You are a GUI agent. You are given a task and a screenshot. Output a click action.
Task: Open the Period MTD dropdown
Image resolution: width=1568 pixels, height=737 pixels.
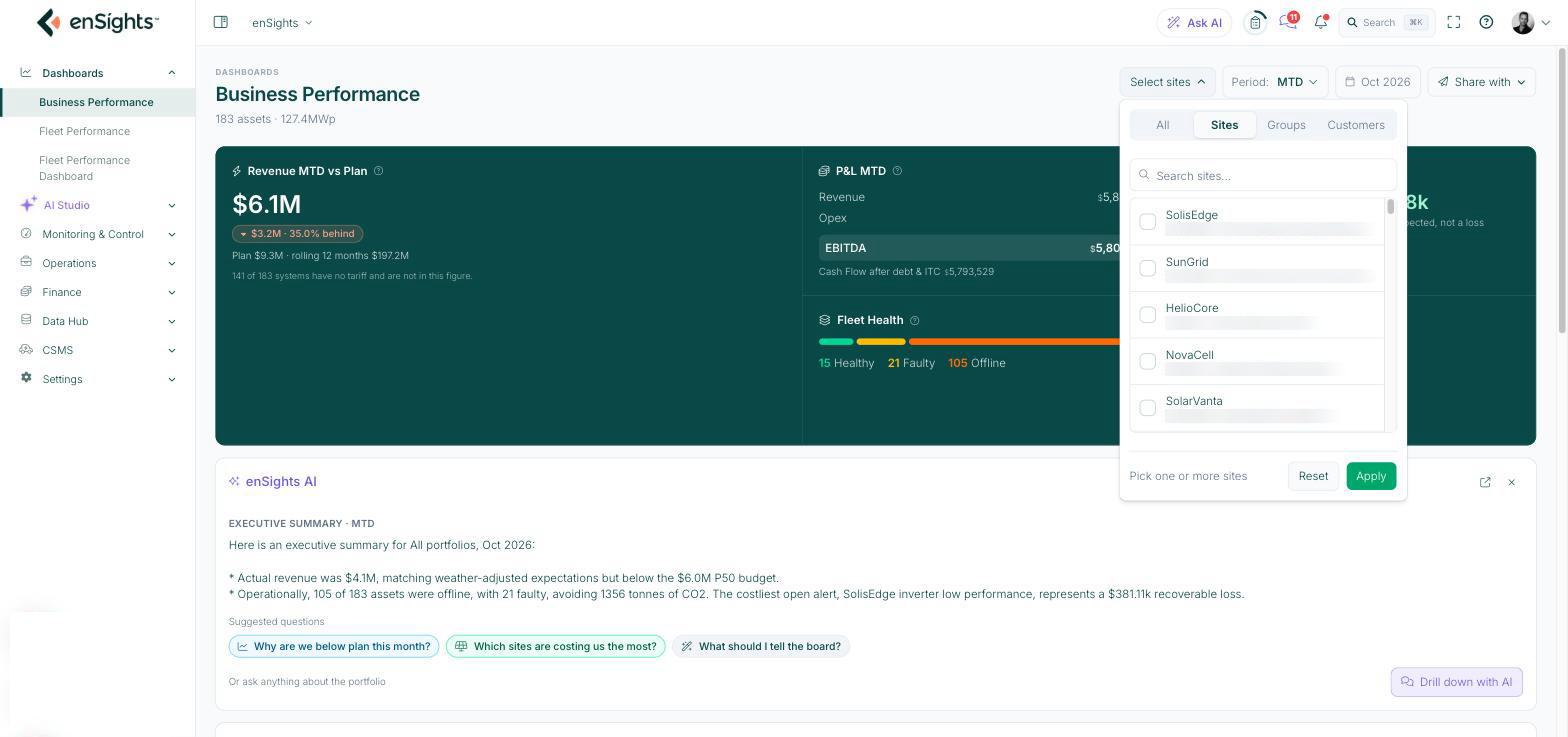pyautogui.click(x=1274, y=82)
